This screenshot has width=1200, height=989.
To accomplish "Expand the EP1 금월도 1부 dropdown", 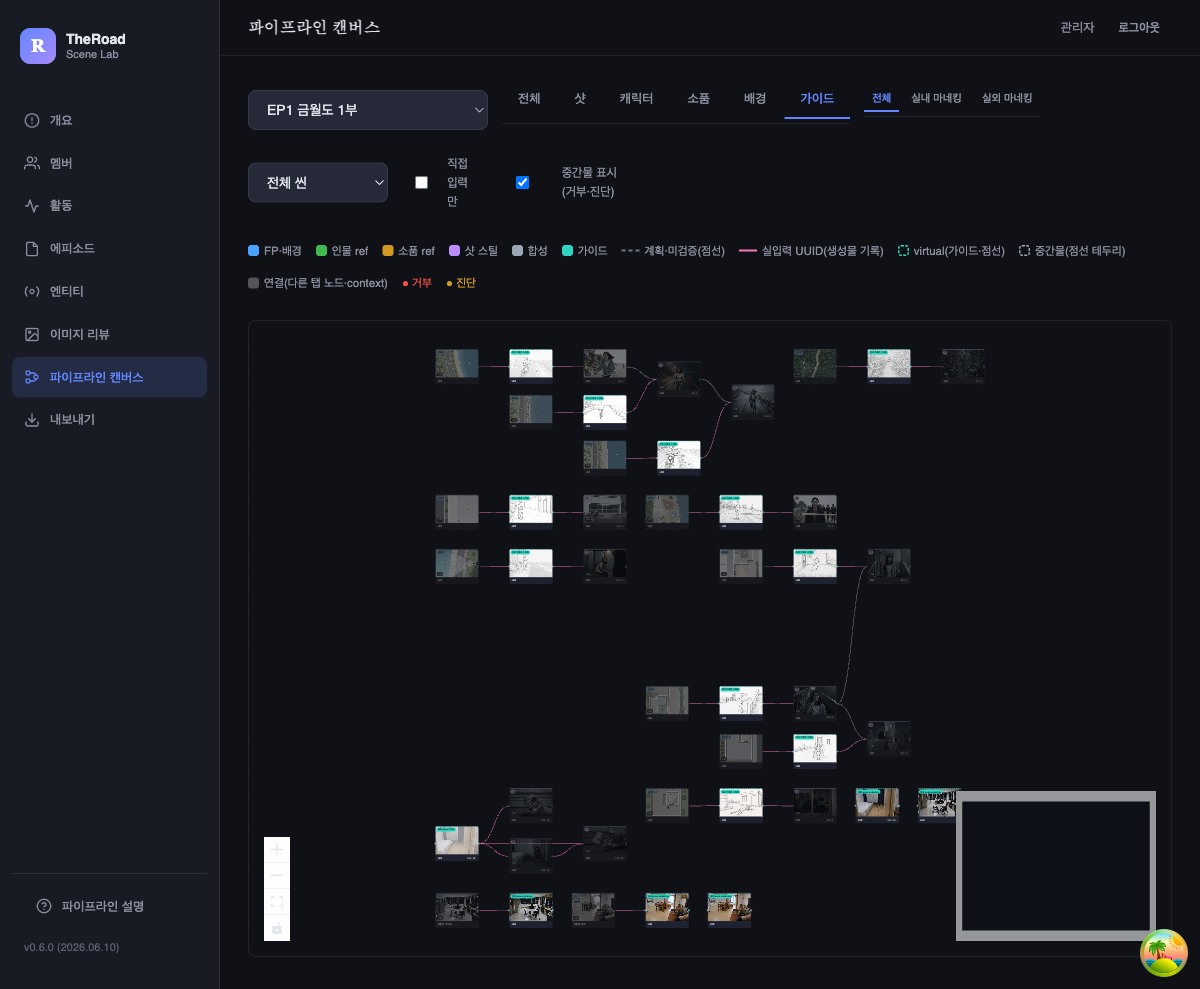I will tap(368, 110).
